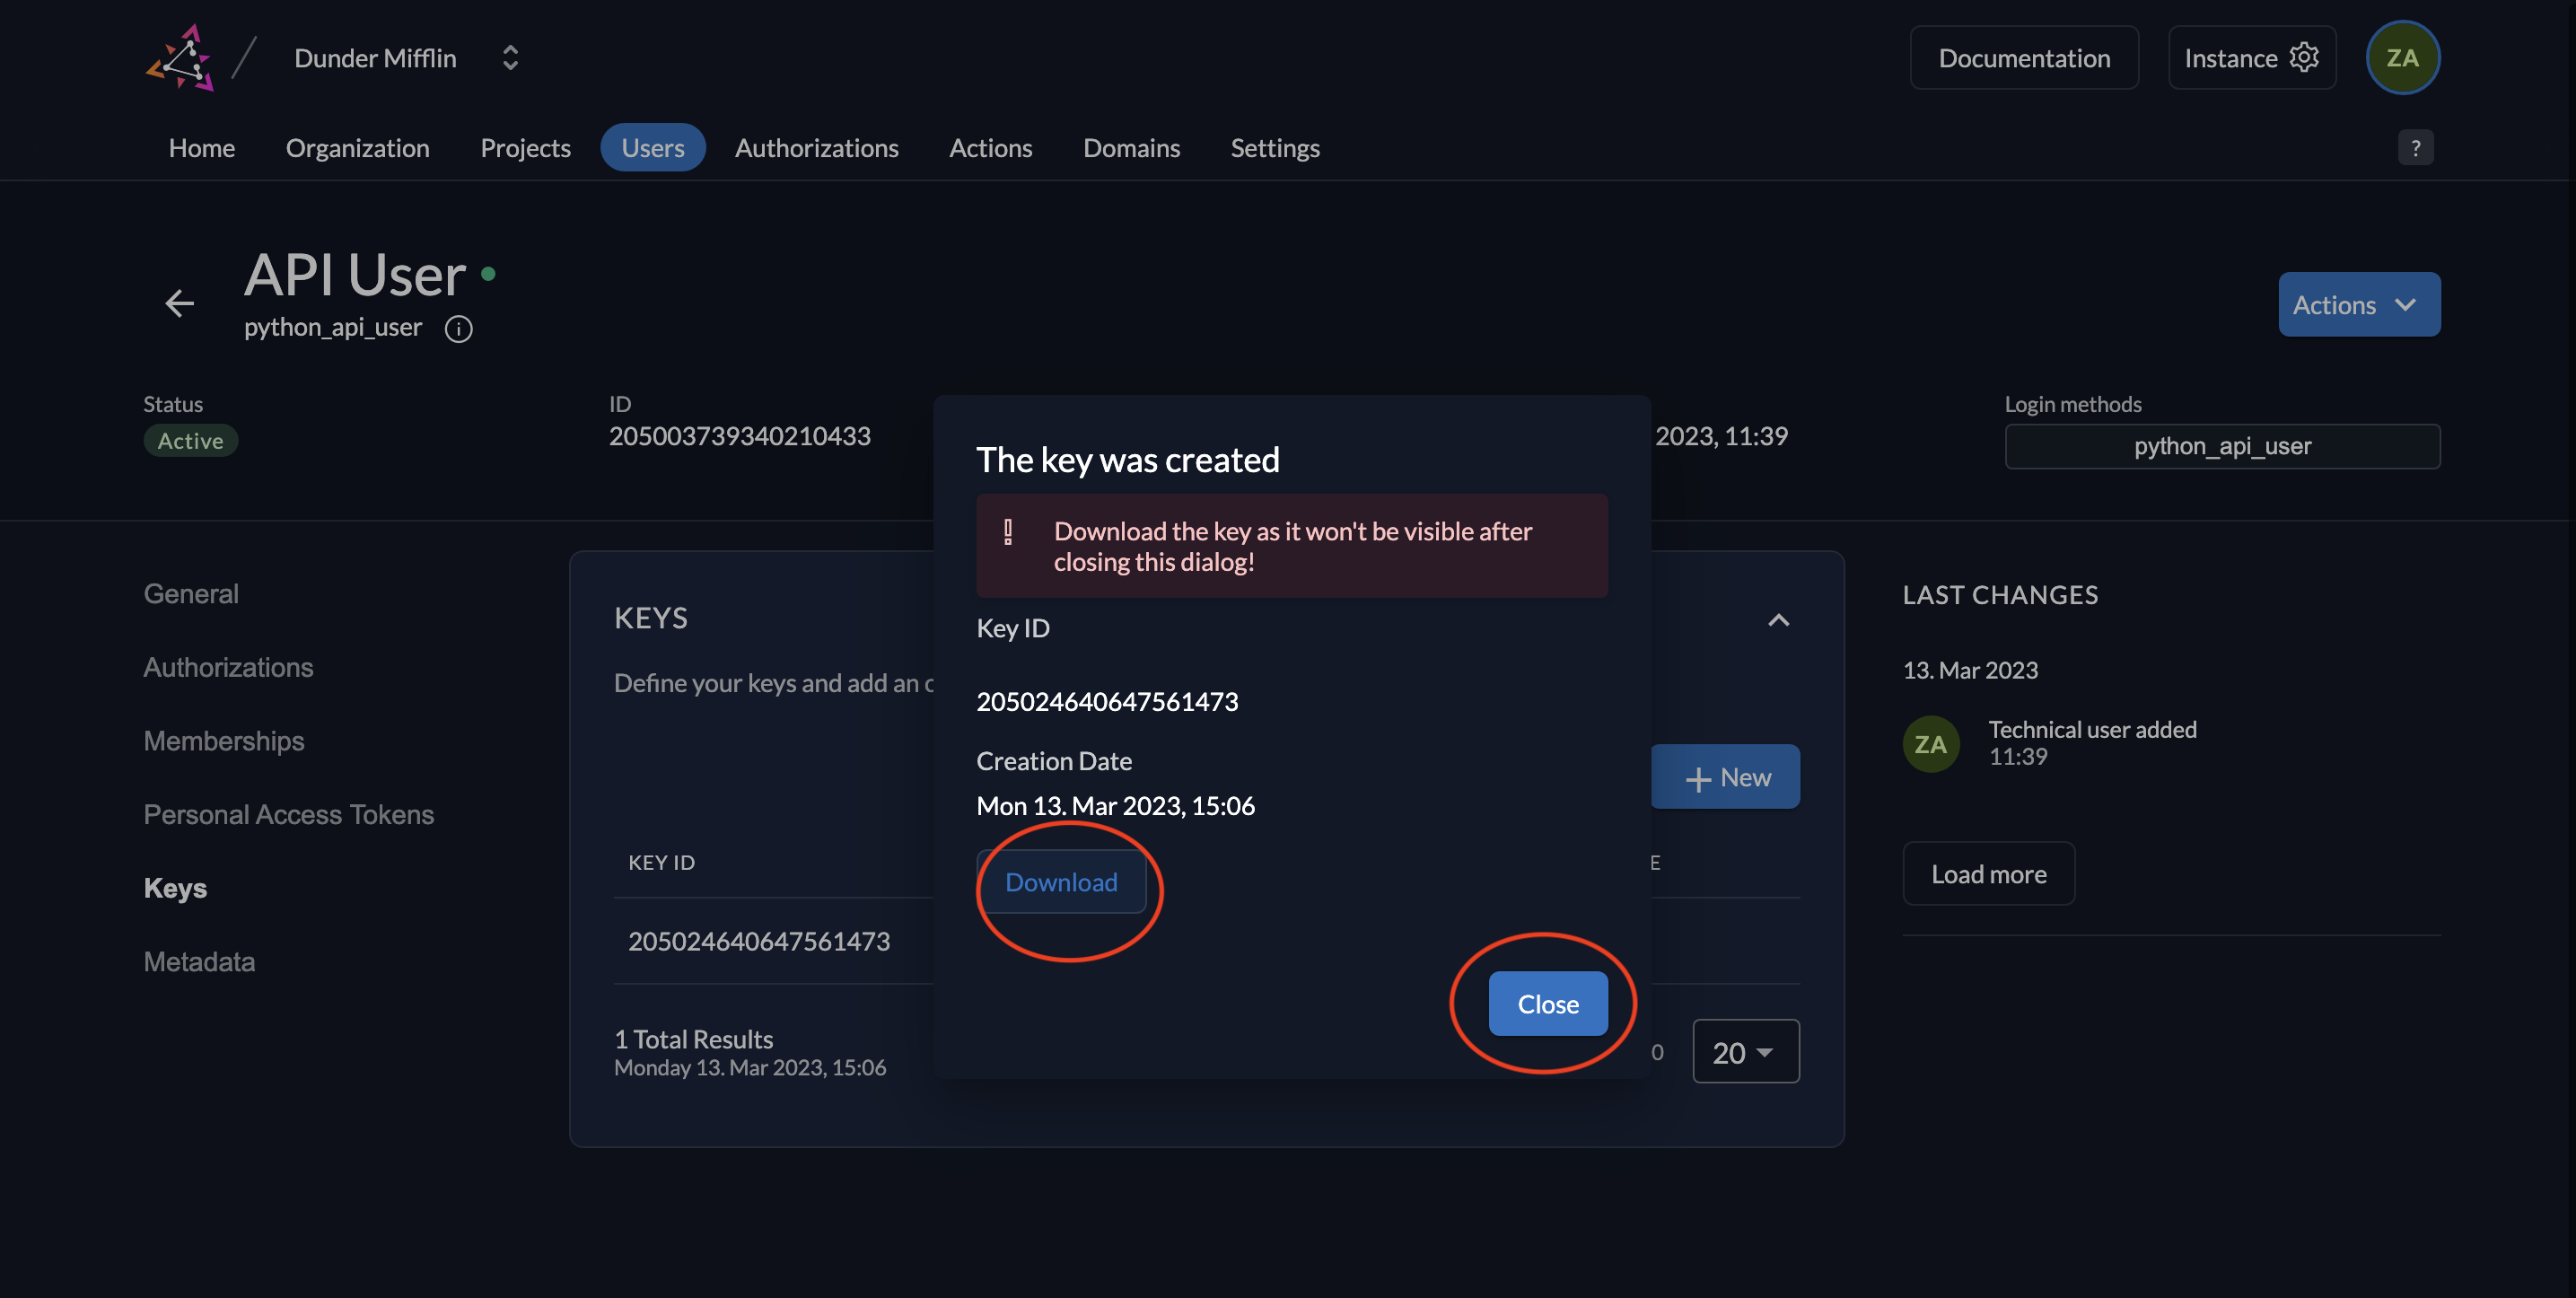The image size is (2576, 1298).
Task: Select the Users tab
Action: coord(652,145)
